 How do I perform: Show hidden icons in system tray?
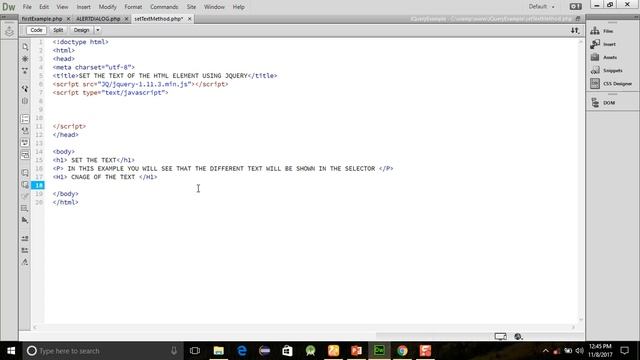[x=545, y=351]
